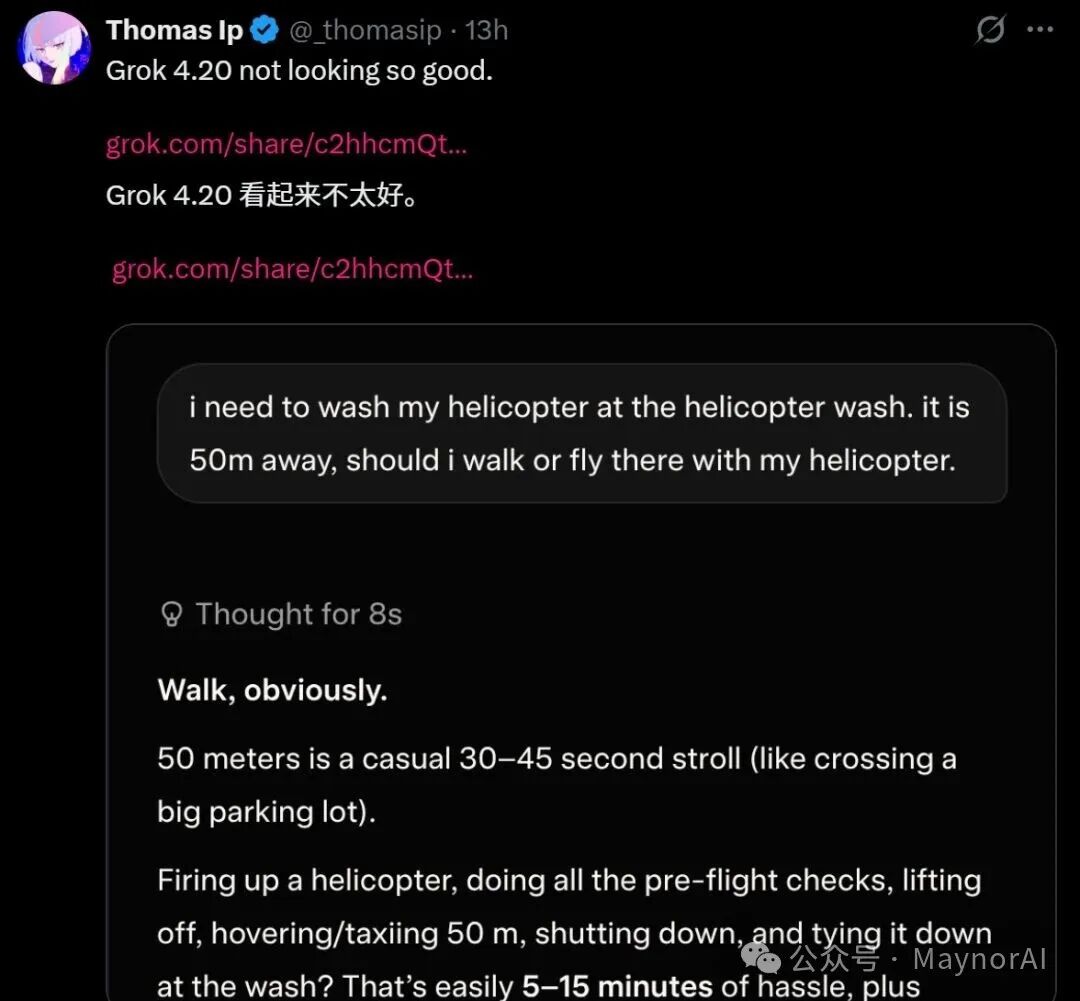Expand the "Thought for 8s" reasoning
Viewport: 1080px width, 1001px height.
pos(298,614)
